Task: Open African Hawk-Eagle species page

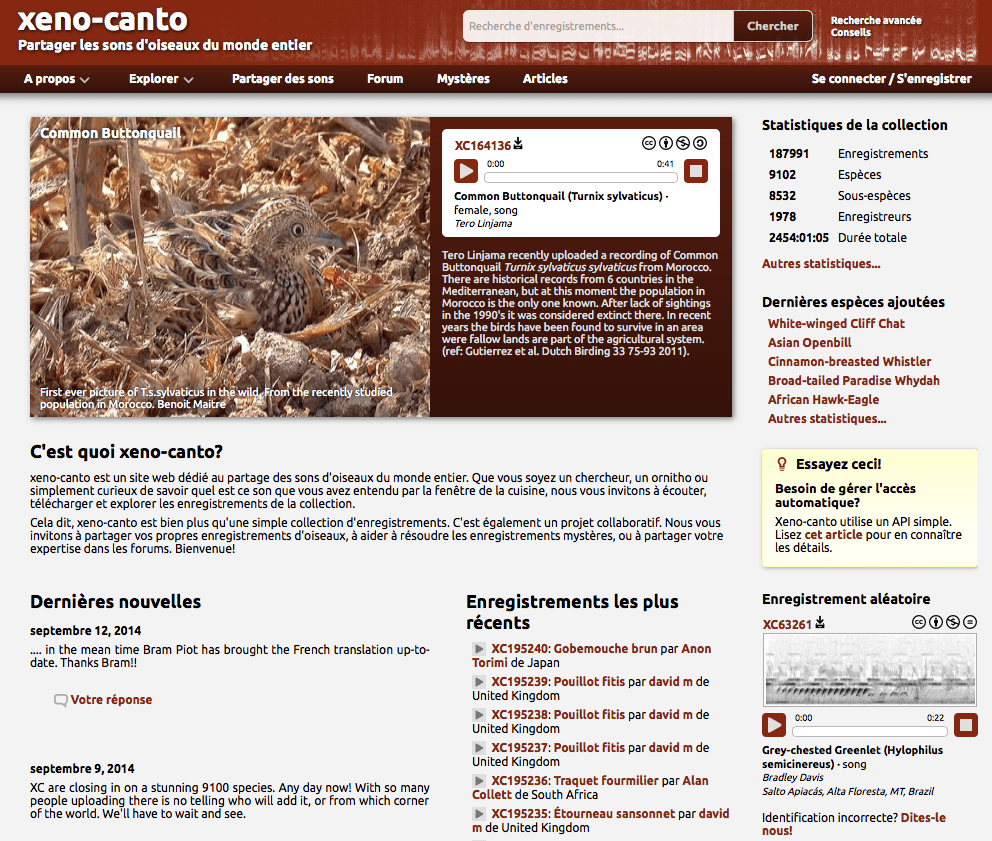Action: point(824,399)
